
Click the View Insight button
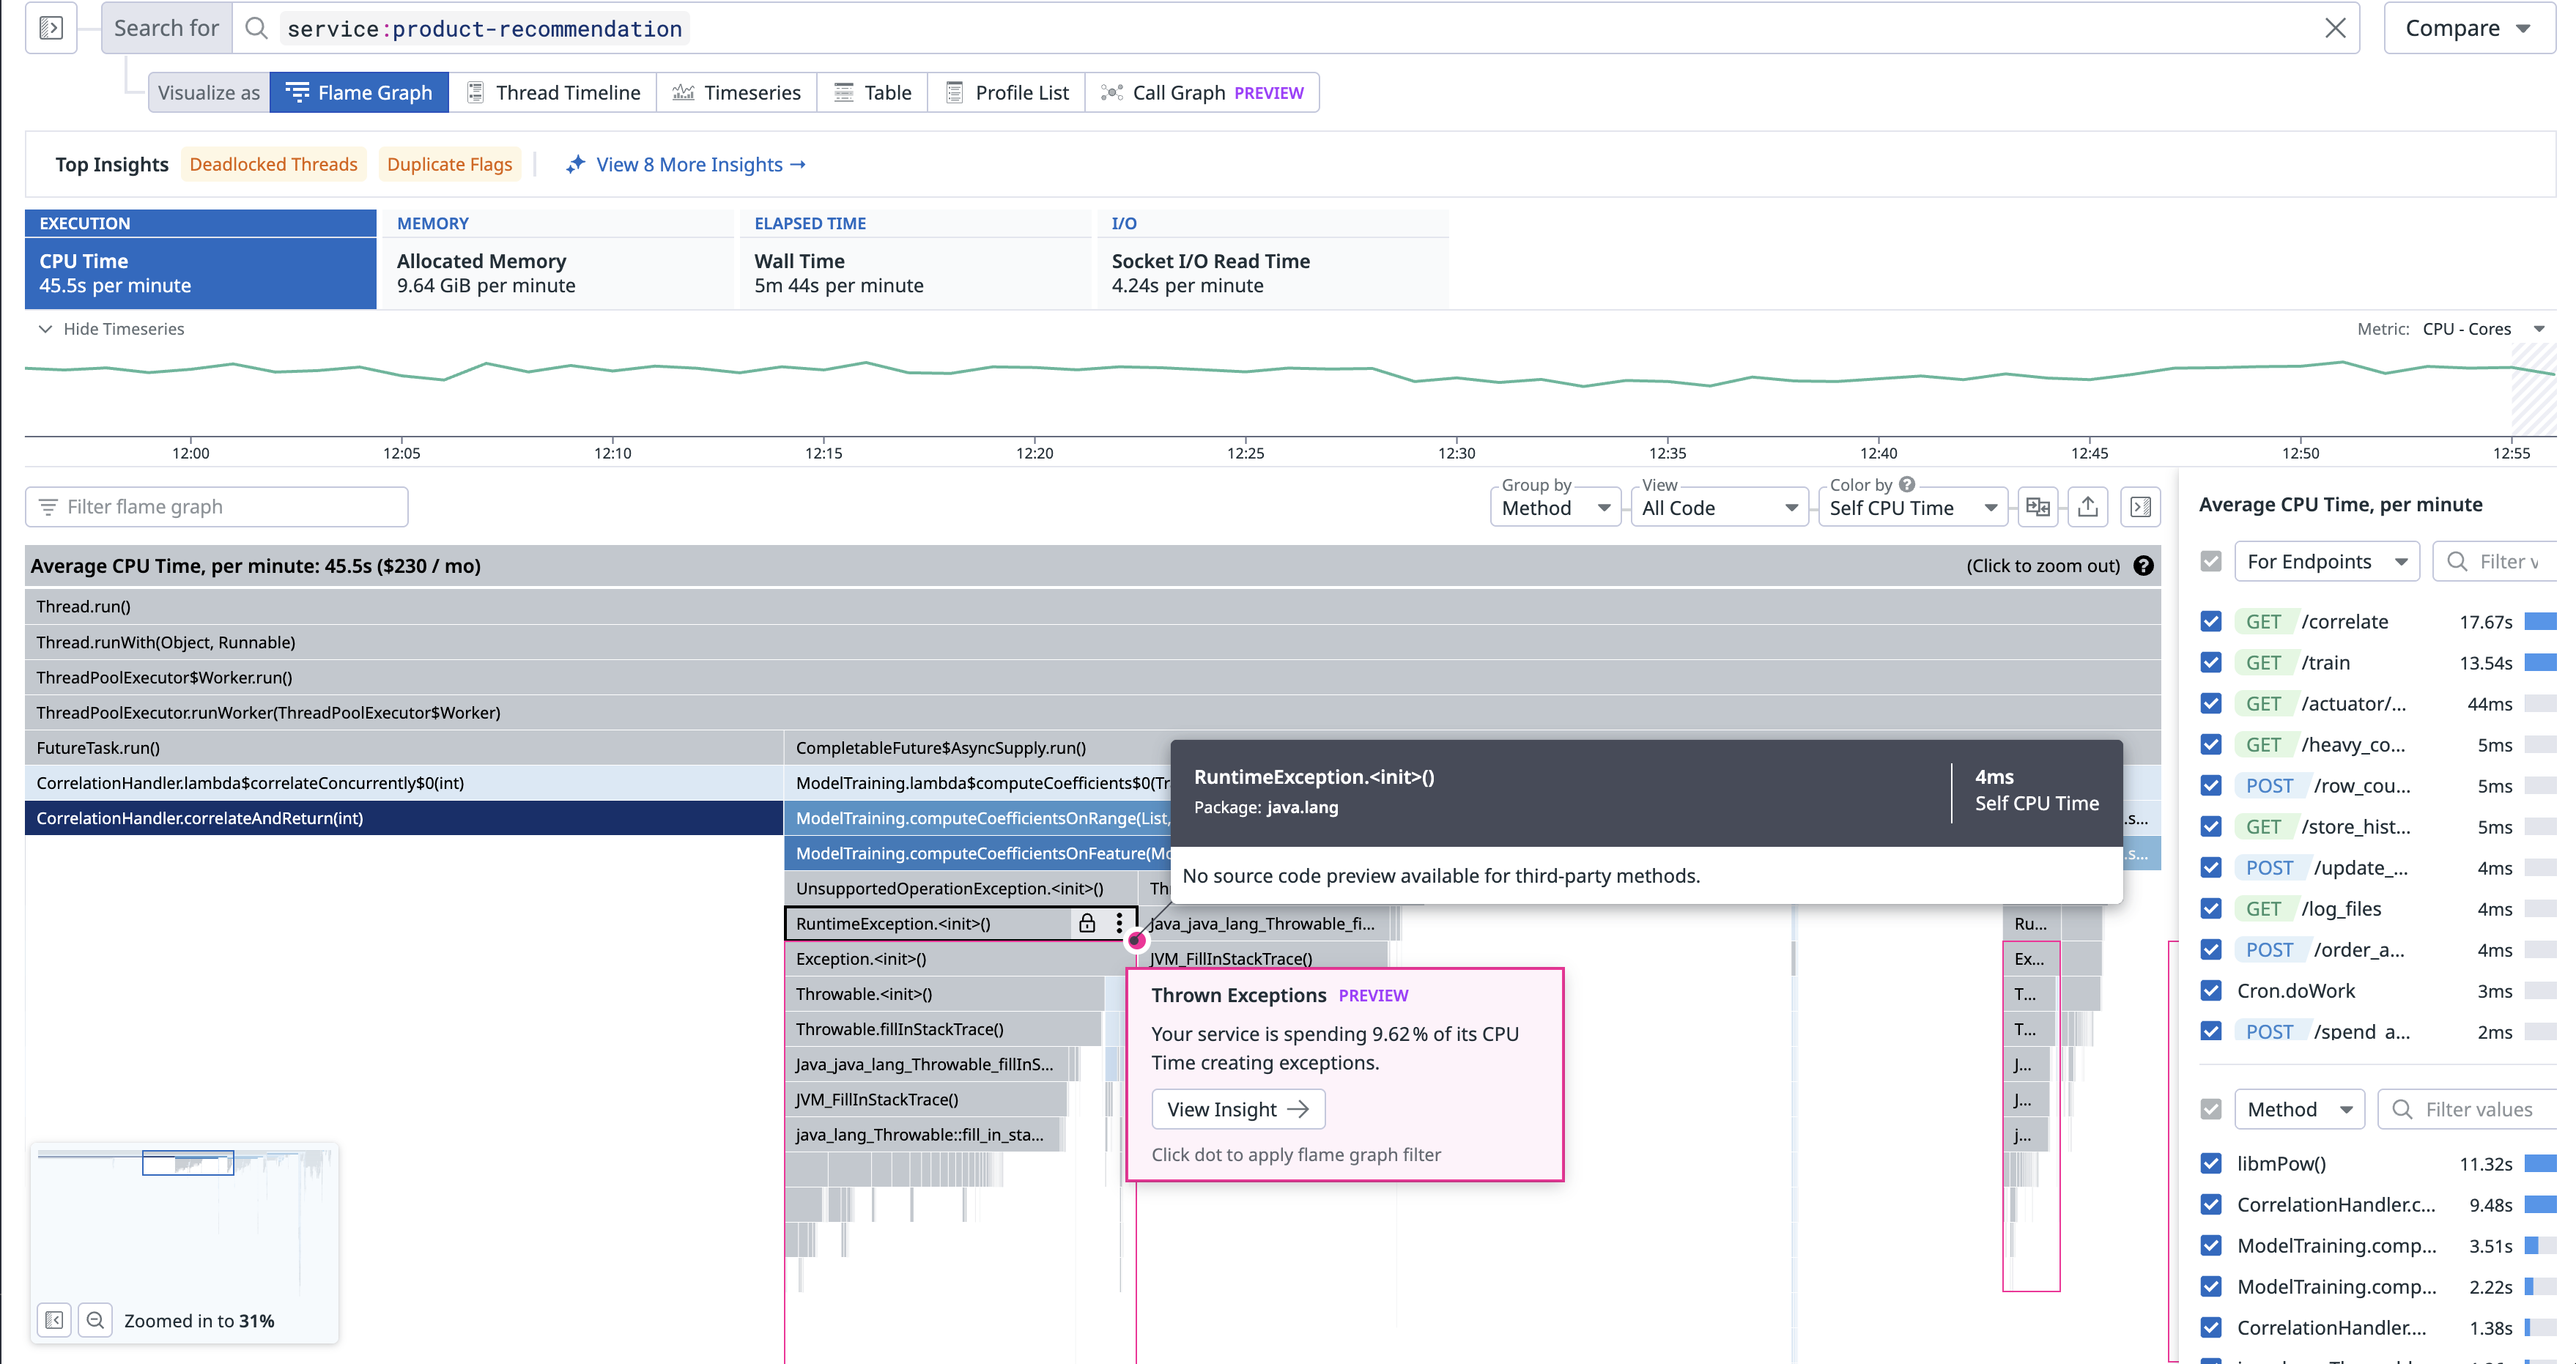(x=1237, y=1109)
